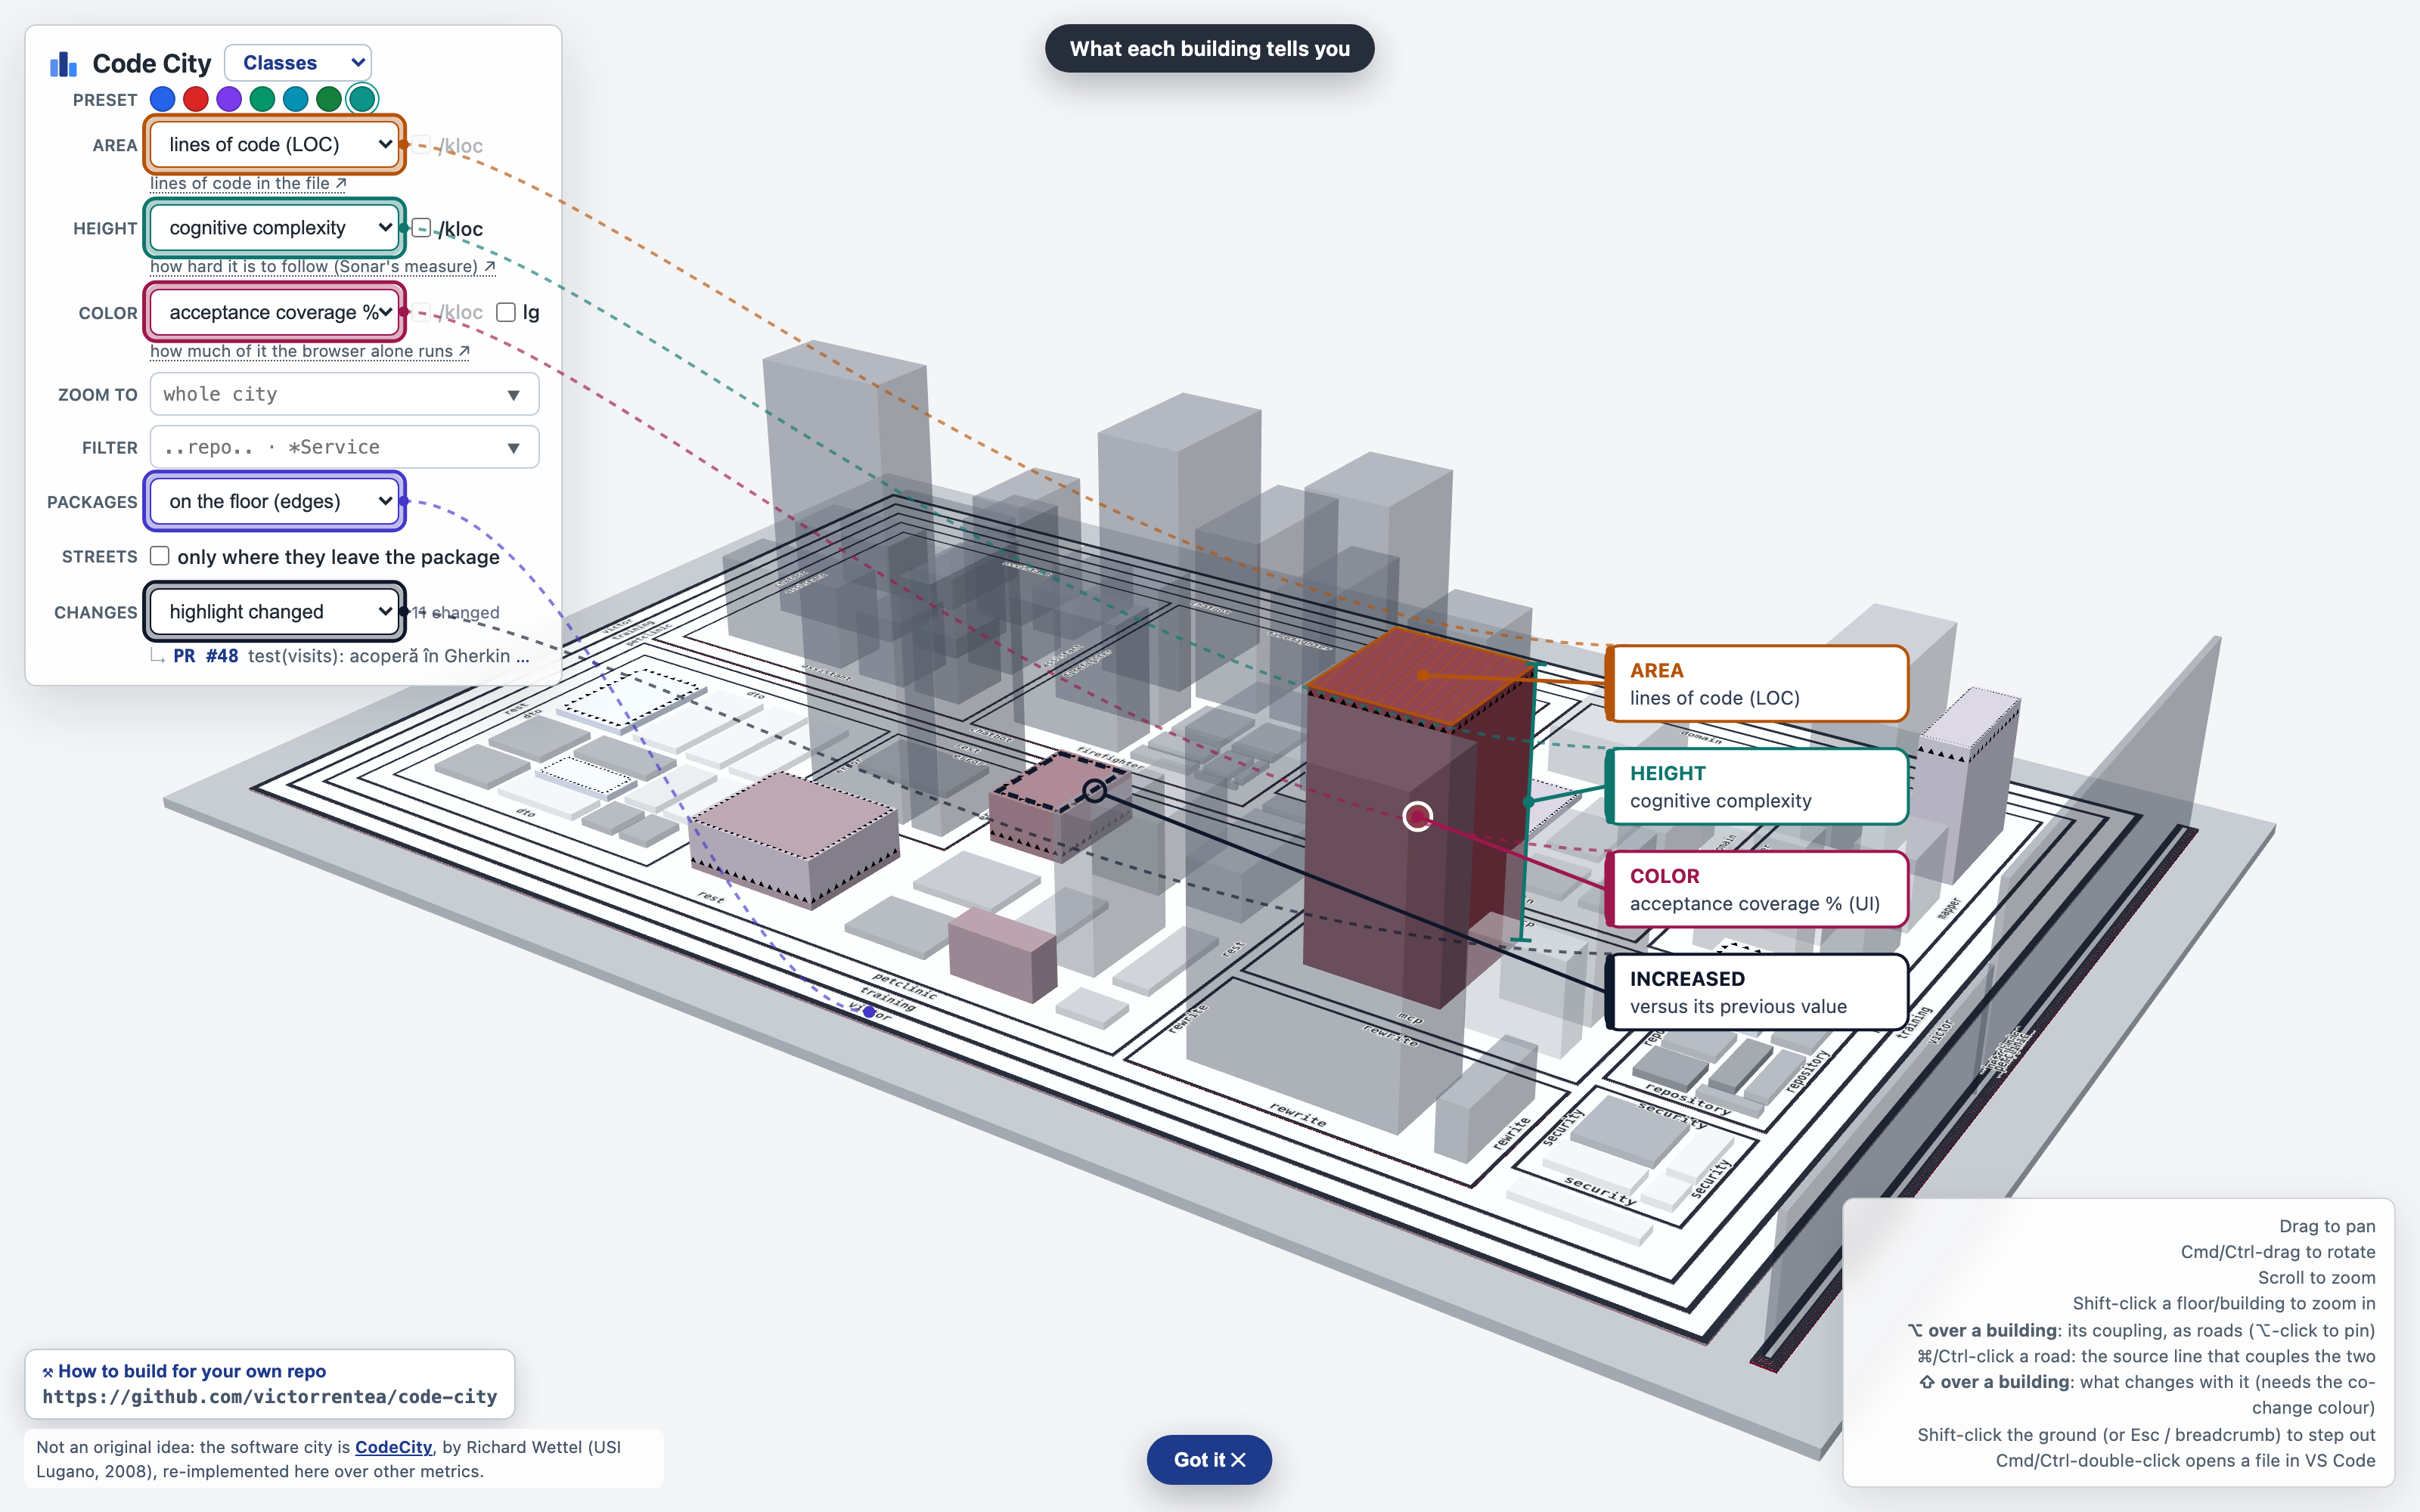Click the AREA lines of code callout box

click(x=1757, y=684)
